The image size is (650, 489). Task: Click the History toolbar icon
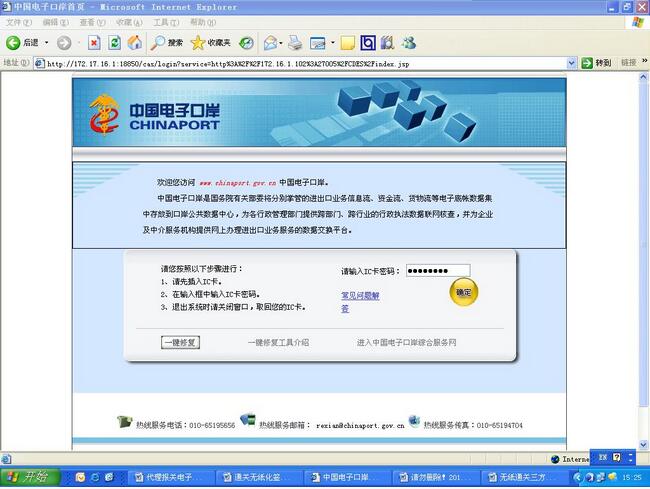click(x=246, y=43)
